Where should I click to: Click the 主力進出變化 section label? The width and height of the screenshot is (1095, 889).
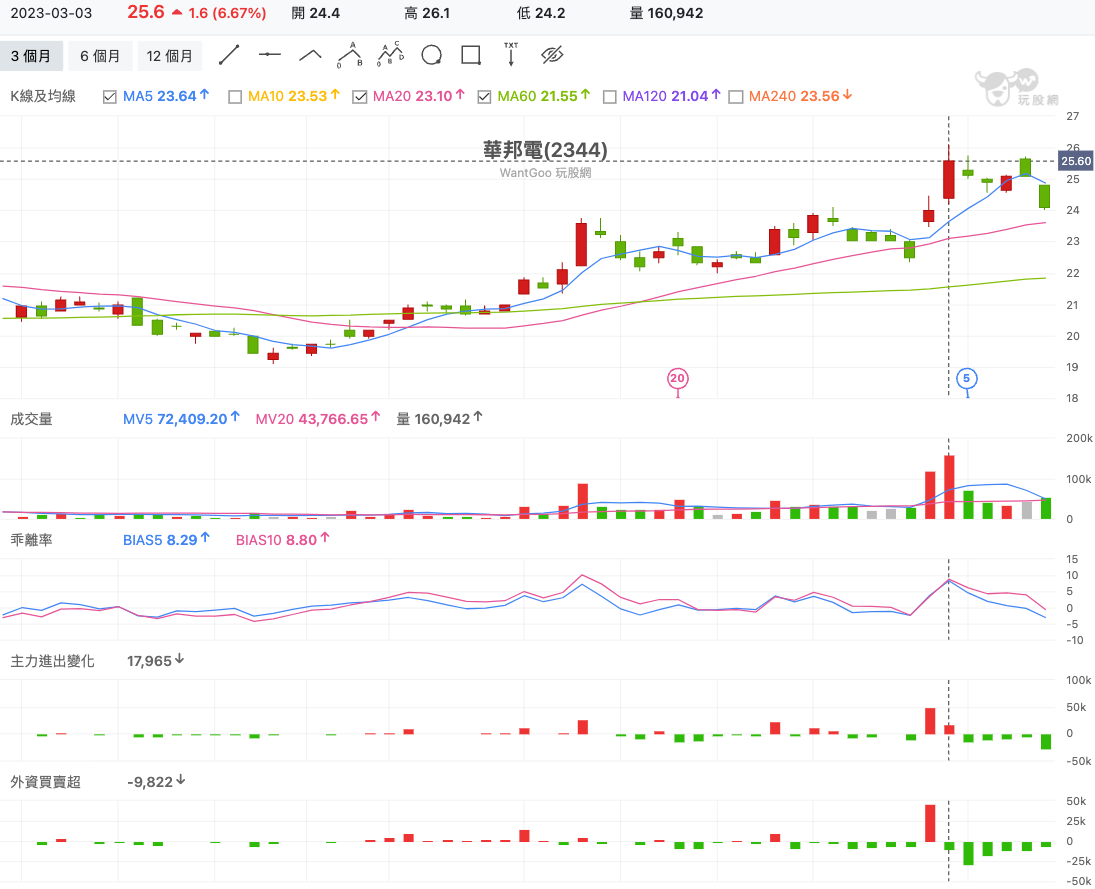pyautogui.click(x=52, y=661)
